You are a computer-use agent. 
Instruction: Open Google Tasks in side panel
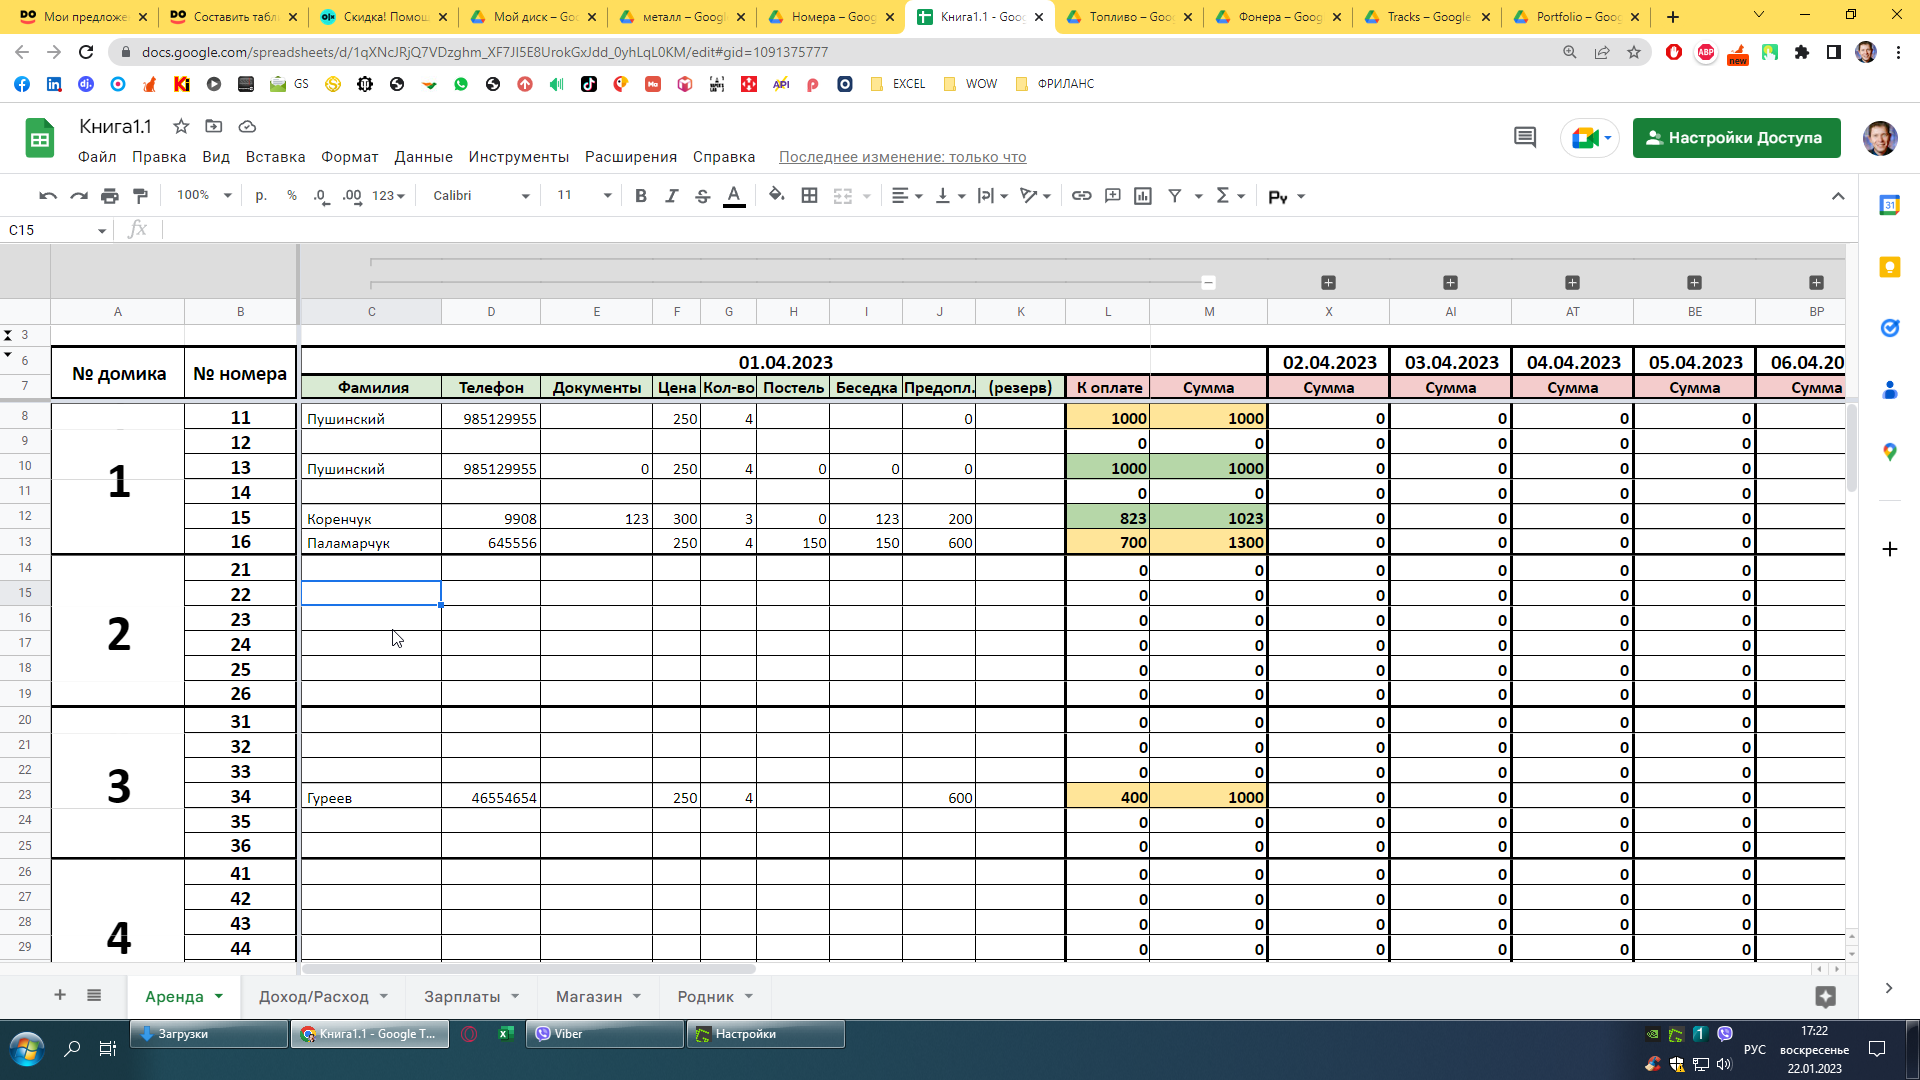click(x=1889, y=328)
